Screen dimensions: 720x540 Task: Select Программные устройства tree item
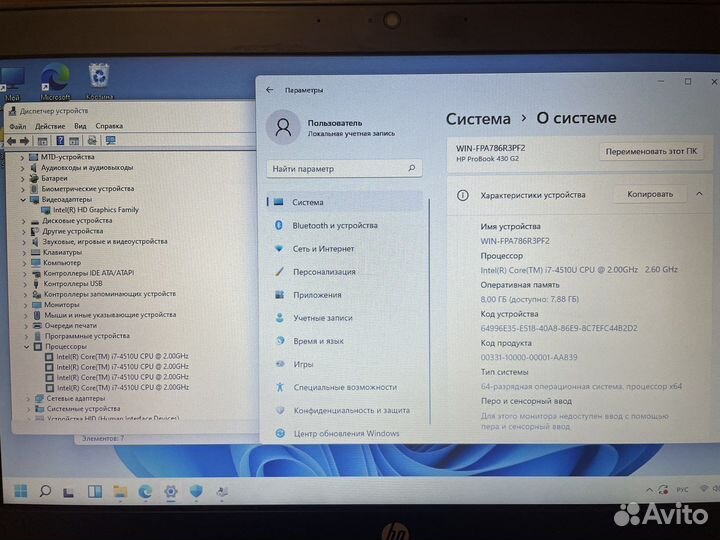click(x=87, y=336)
